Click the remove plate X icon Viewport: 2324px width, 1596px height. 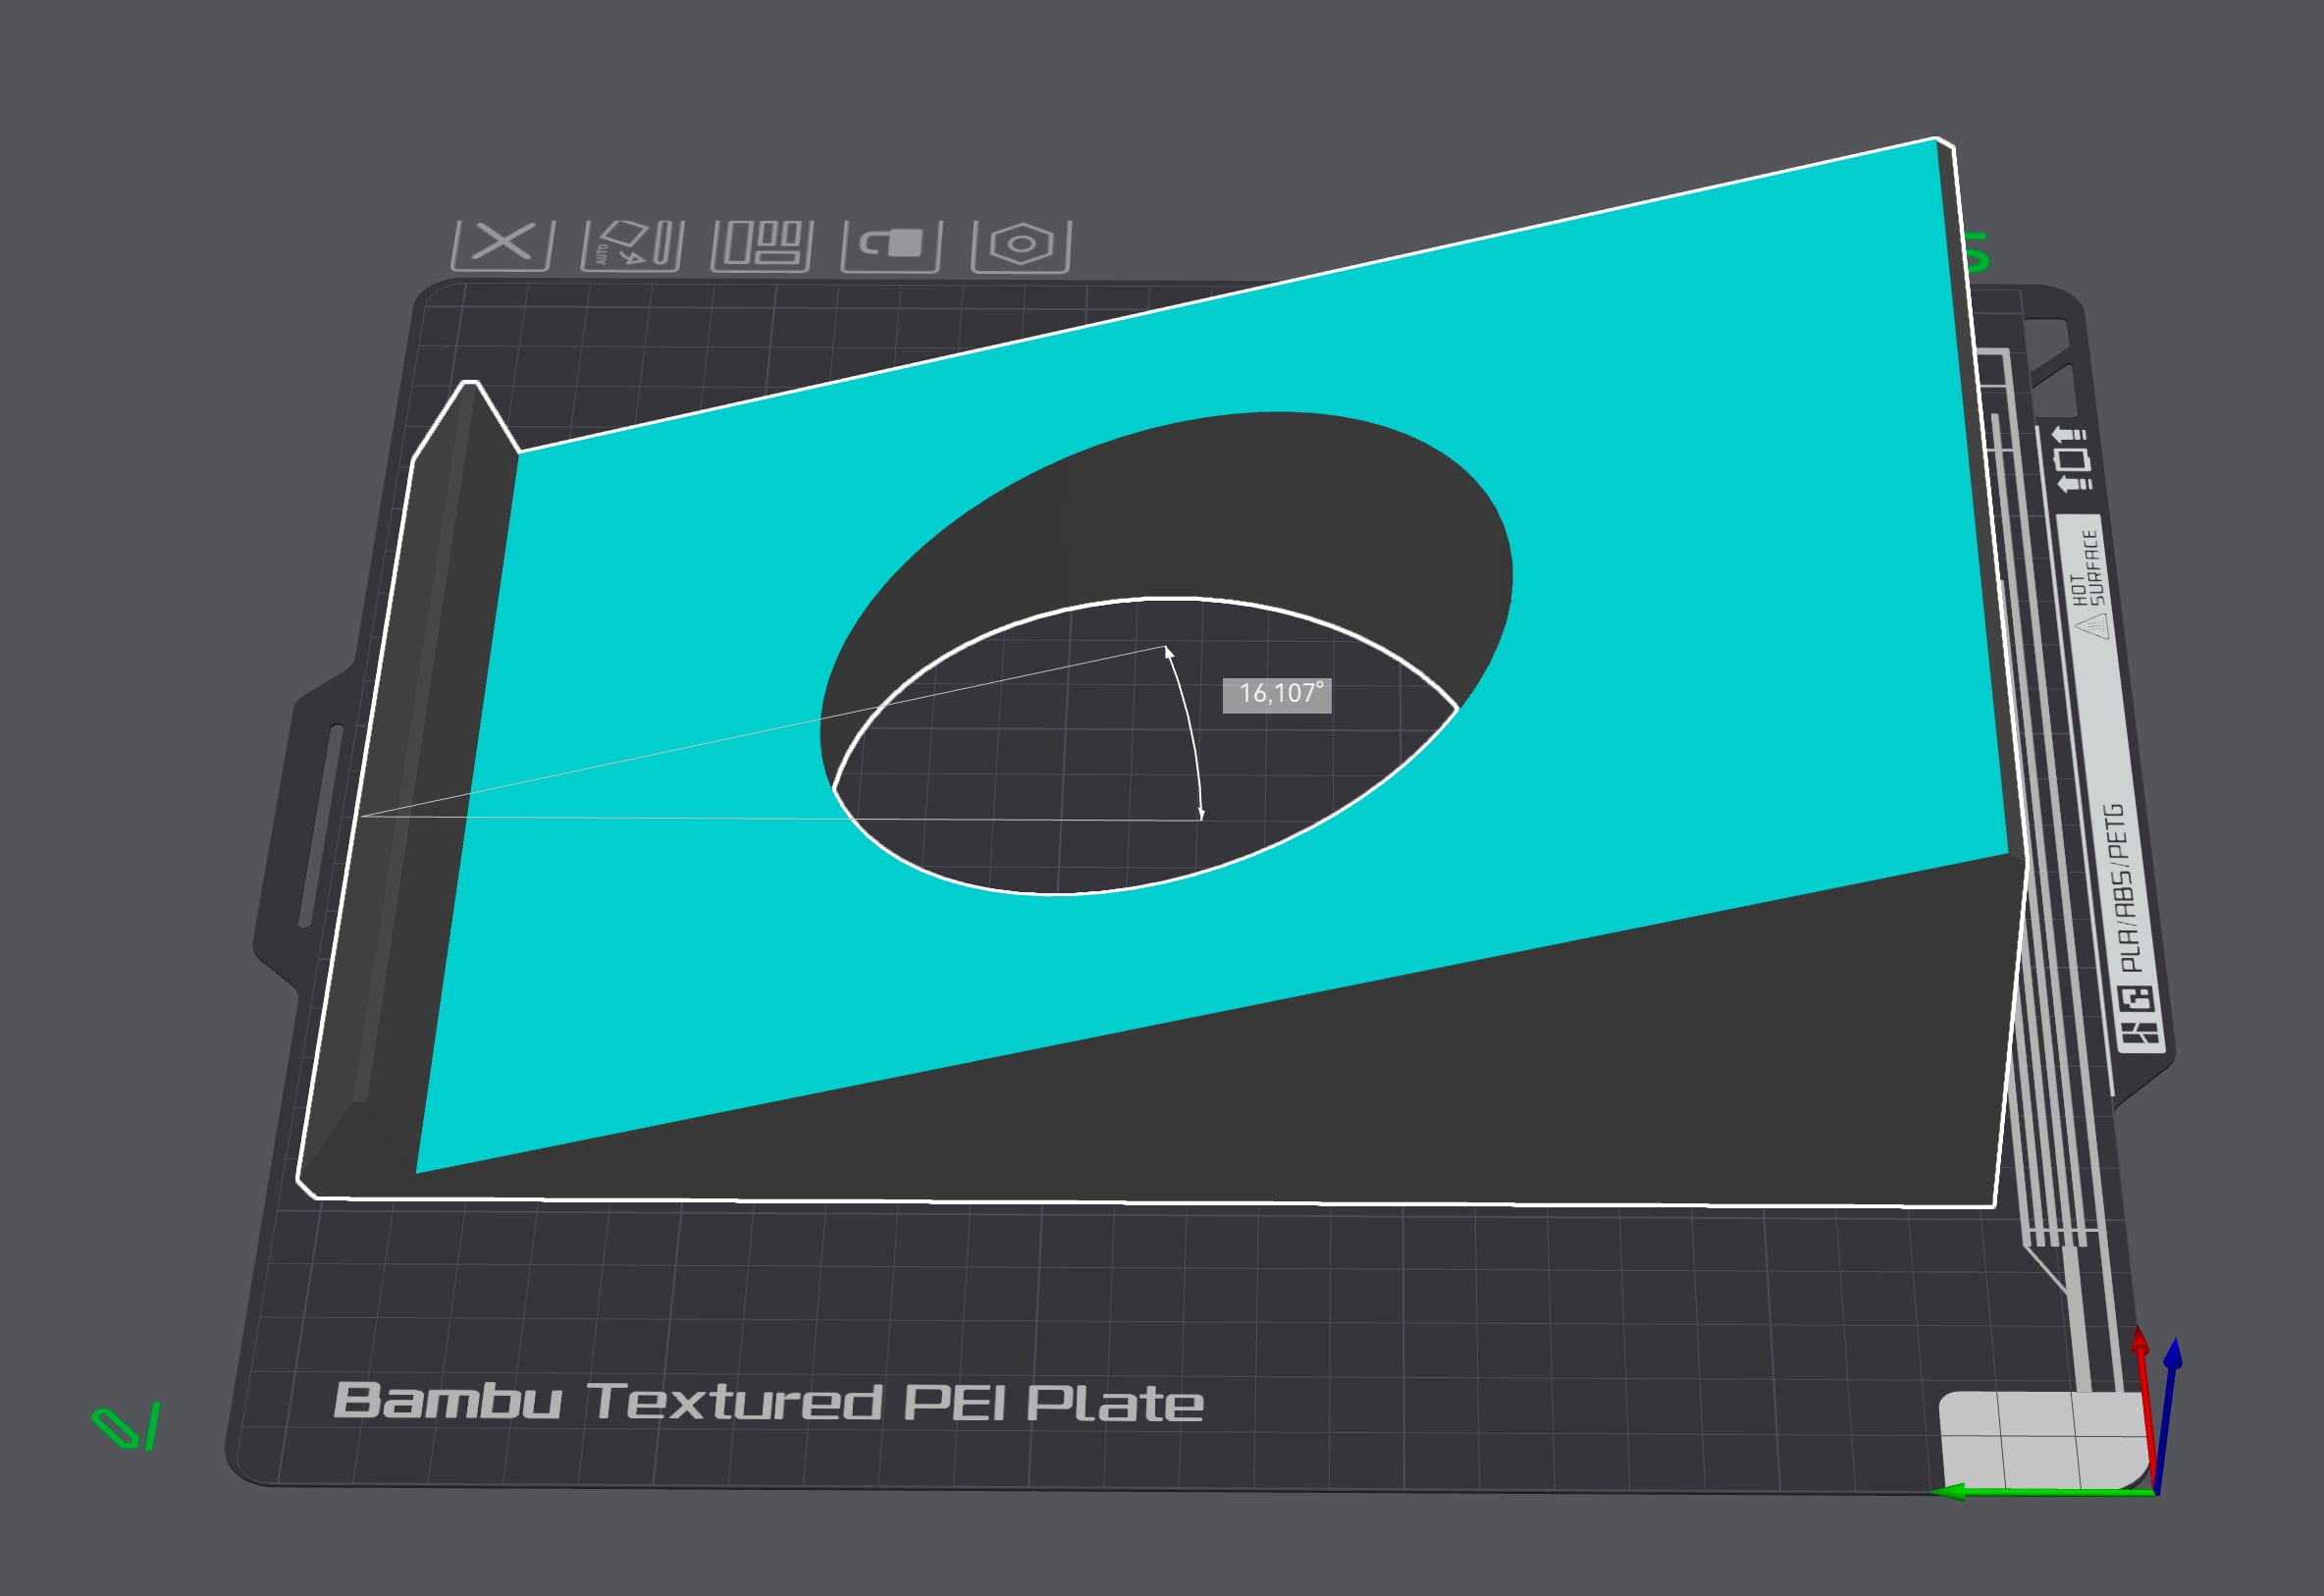point(502,245)
